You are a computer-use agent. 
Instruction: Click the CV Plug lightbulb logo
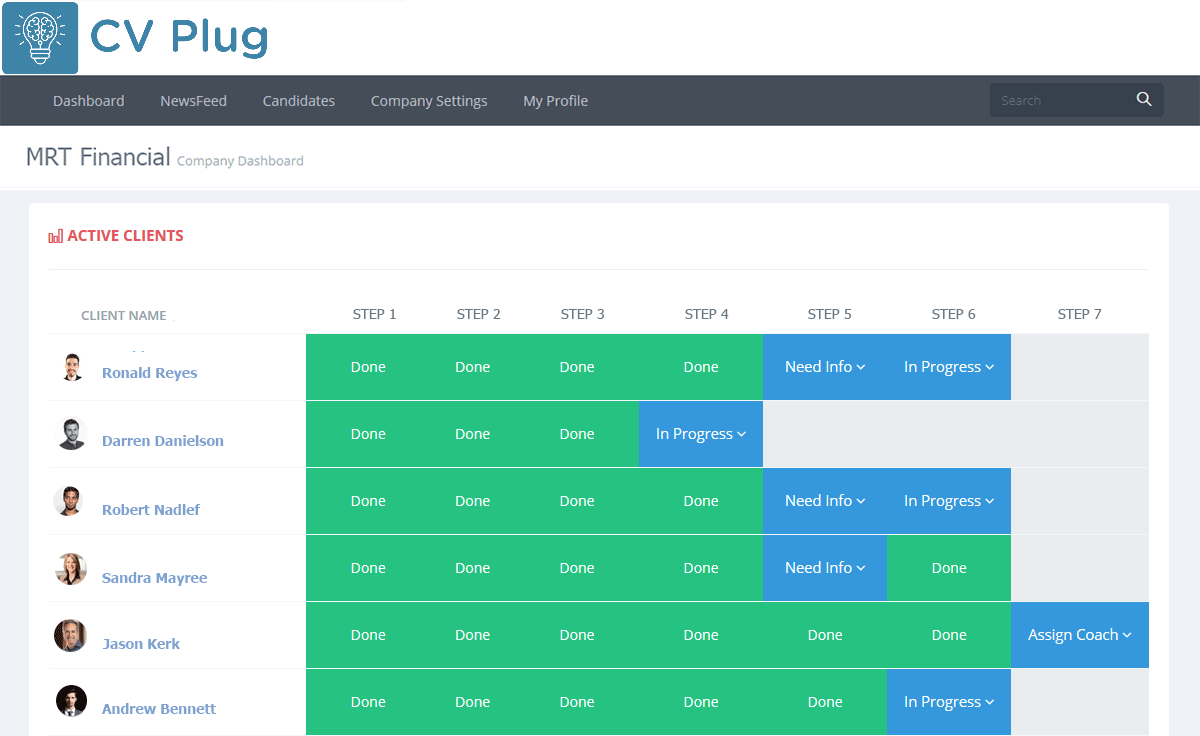click(40, 38)
